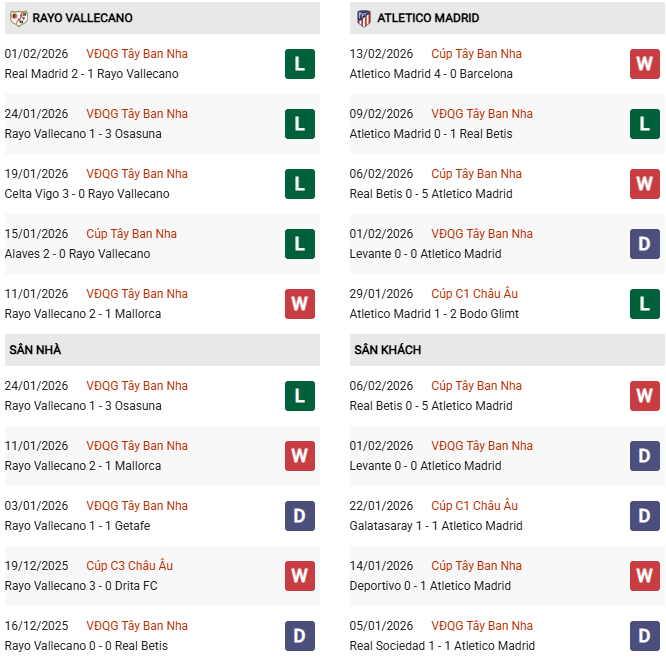Viewport: 666px width, 659px height.
Task: Click the Atletico Madrid club crest icon
Action: click(363, 18)
